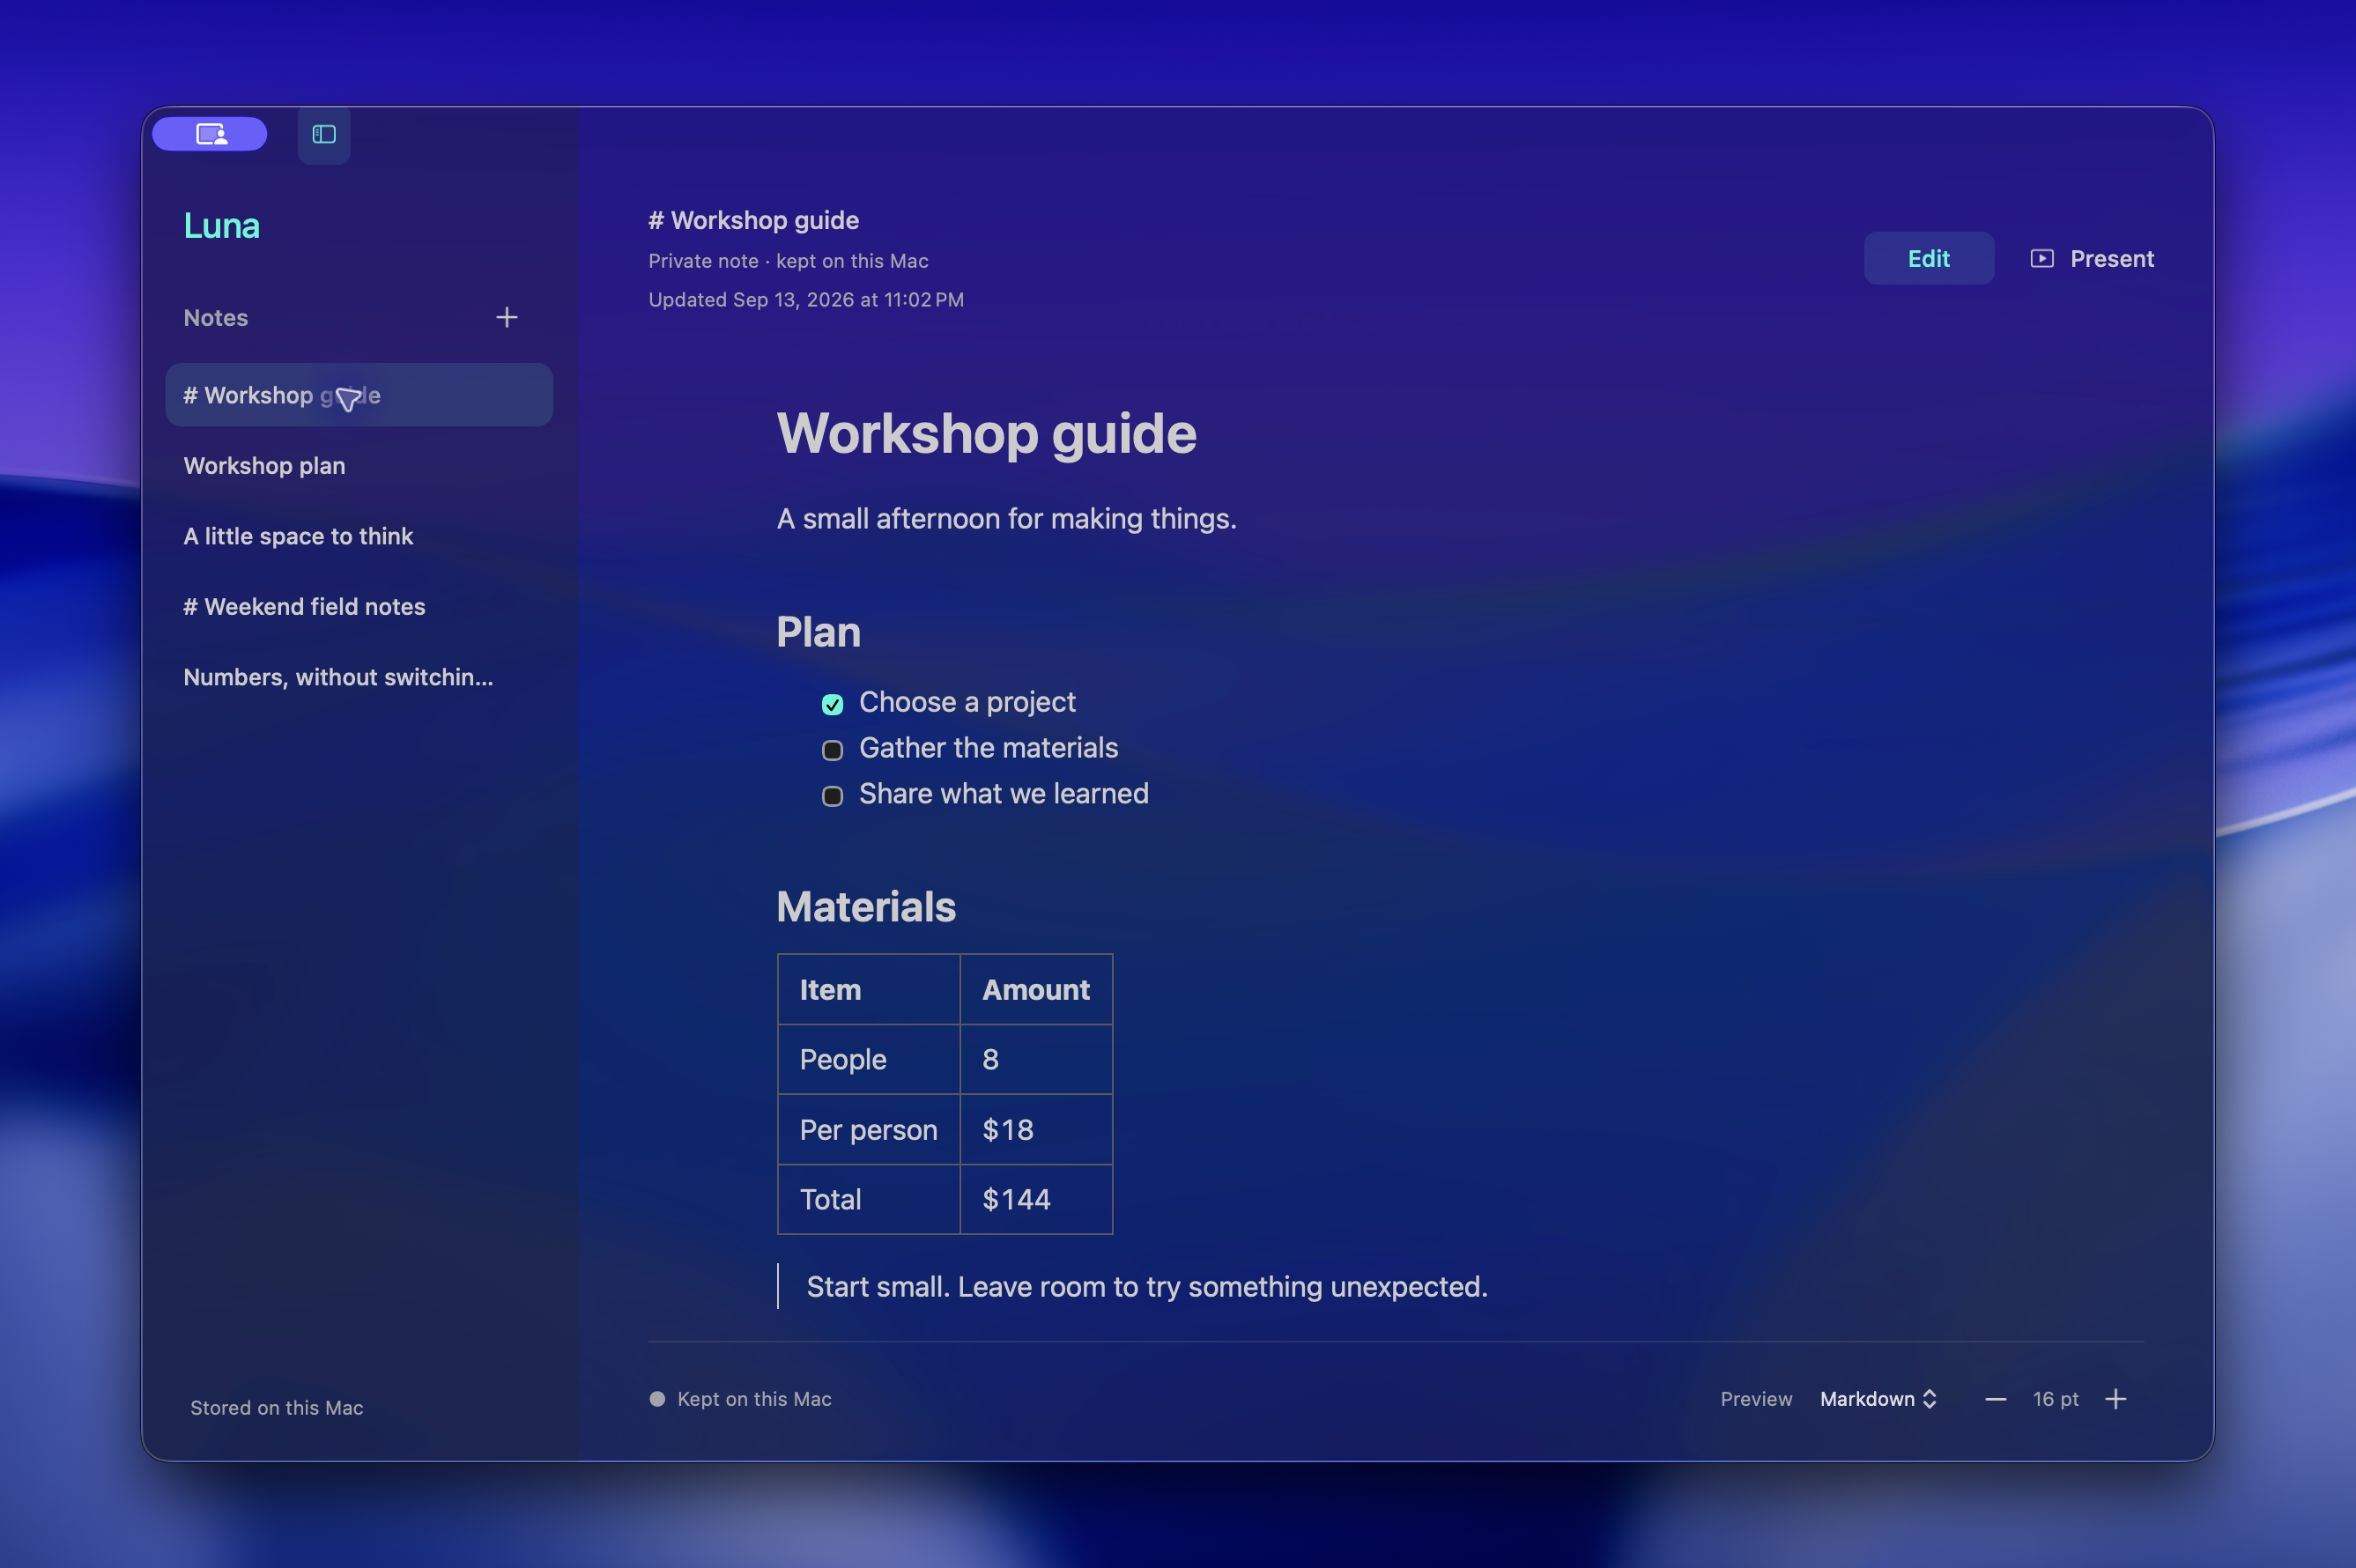
Task: Click the 8 amount cell
Action: coord(1036,1060)
